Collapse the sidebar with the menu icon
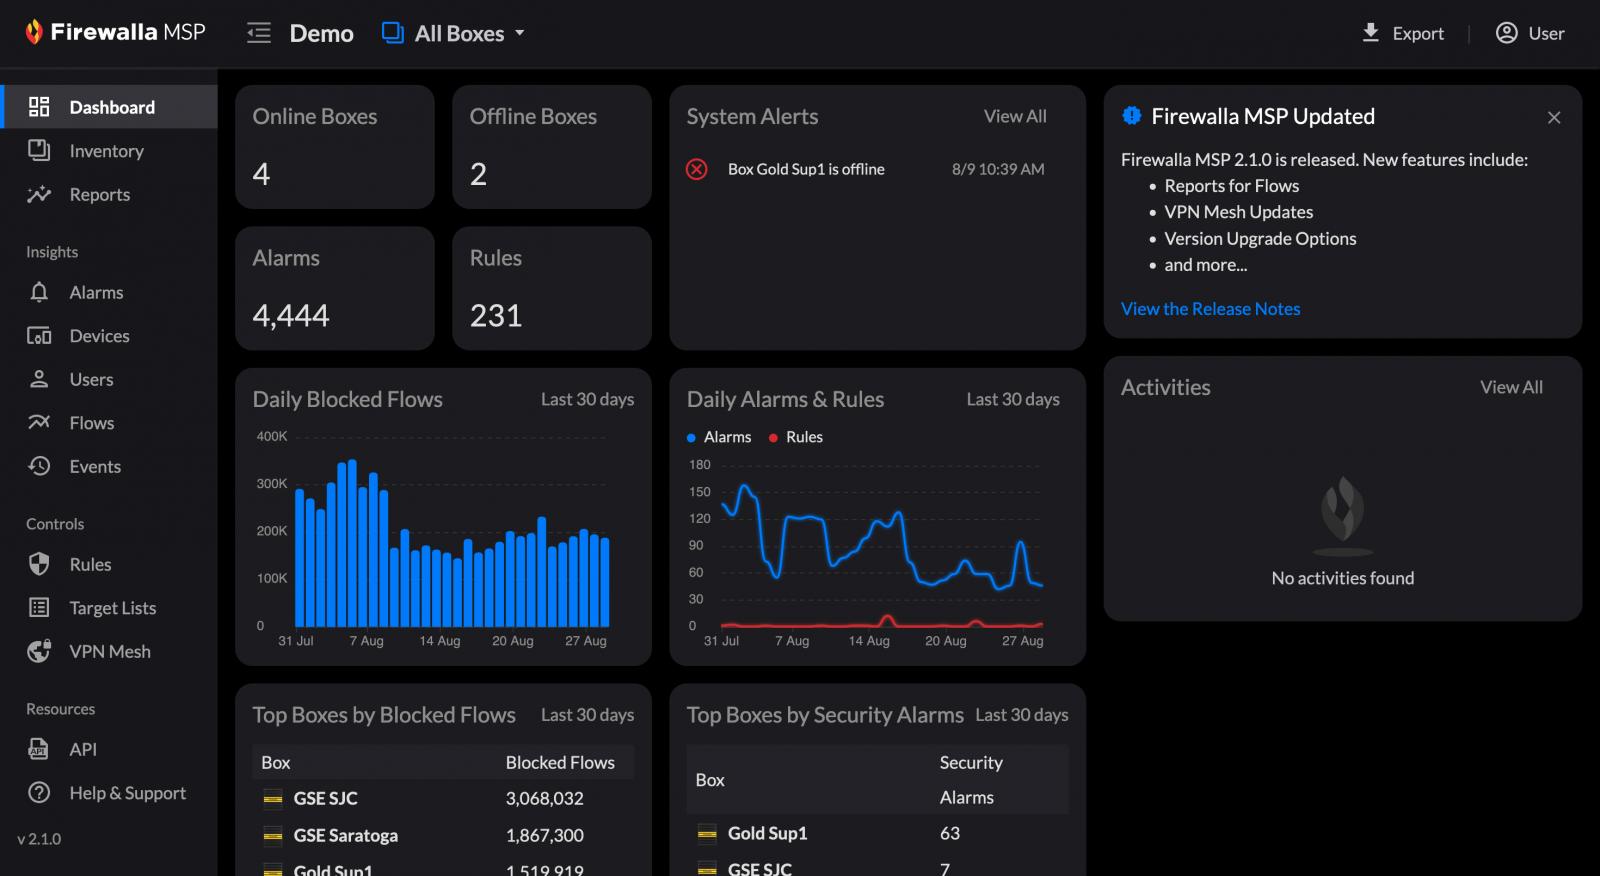 click(x=259, y=33)
